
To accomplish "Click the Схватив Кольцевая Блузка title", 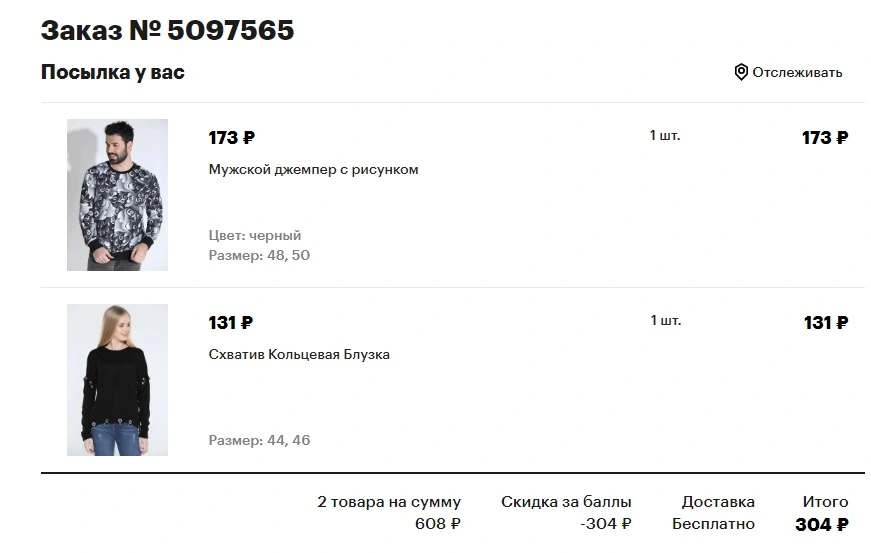I will click(299, 354).
